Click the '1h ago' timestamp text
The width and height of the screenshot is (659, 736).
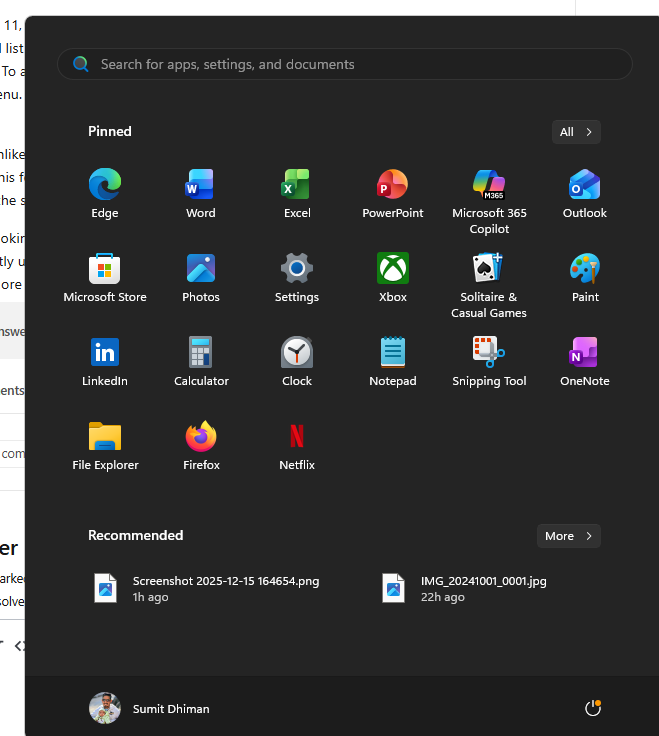click(x=150, y=597)
